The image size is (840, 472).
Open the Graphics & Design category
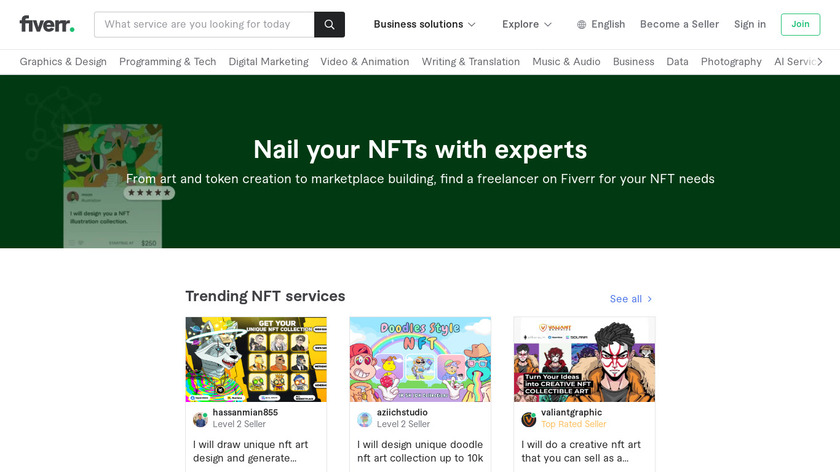pyautogui.click(x=63, y=62)
